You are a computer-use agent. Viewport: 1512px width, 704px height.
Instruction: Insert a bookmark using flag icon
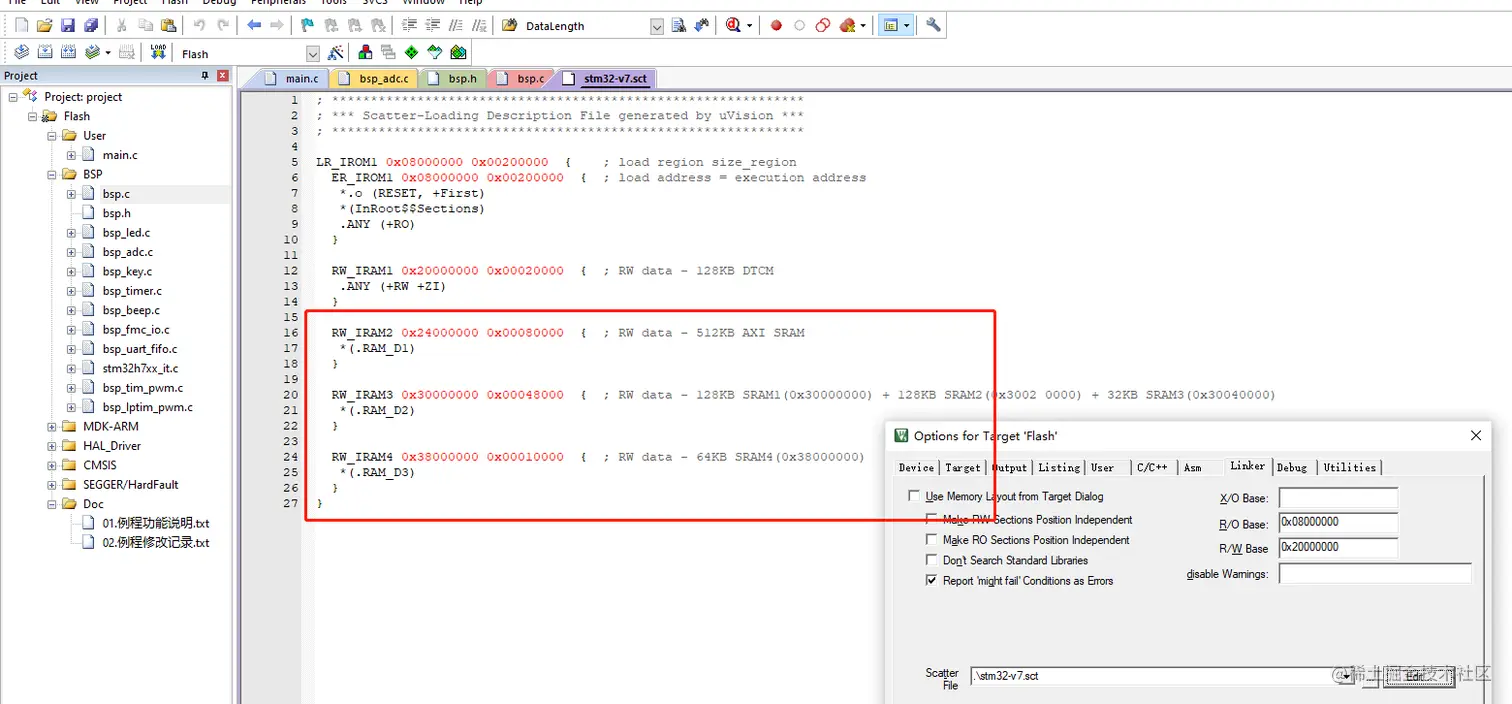pos(308,26)
